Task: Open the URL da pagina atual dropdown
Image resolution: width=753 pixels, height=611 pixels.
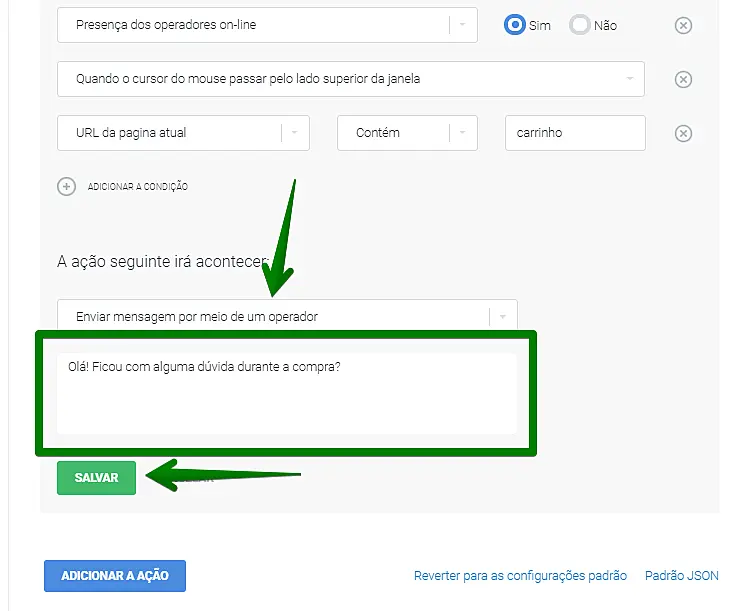Action: (x=170, y=133)
